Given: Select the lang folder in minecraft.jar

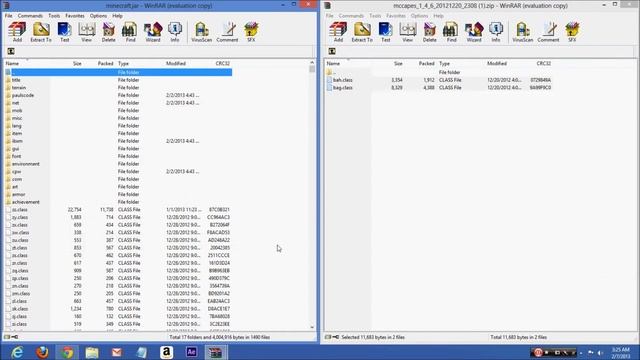Looking at the screenshot, I should [x=17, y=126].
